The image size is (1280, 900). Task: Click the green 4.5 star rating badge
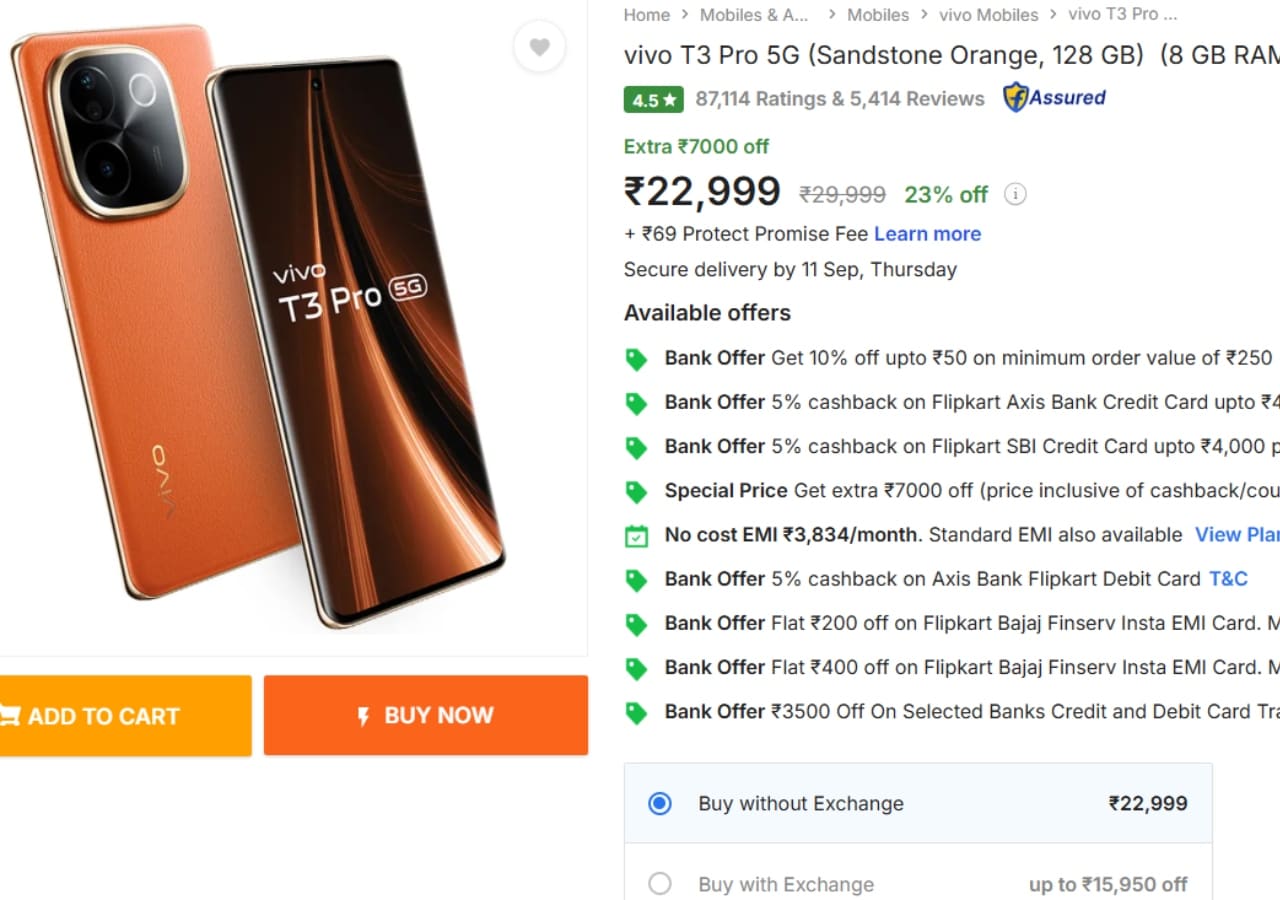point(654,100)
